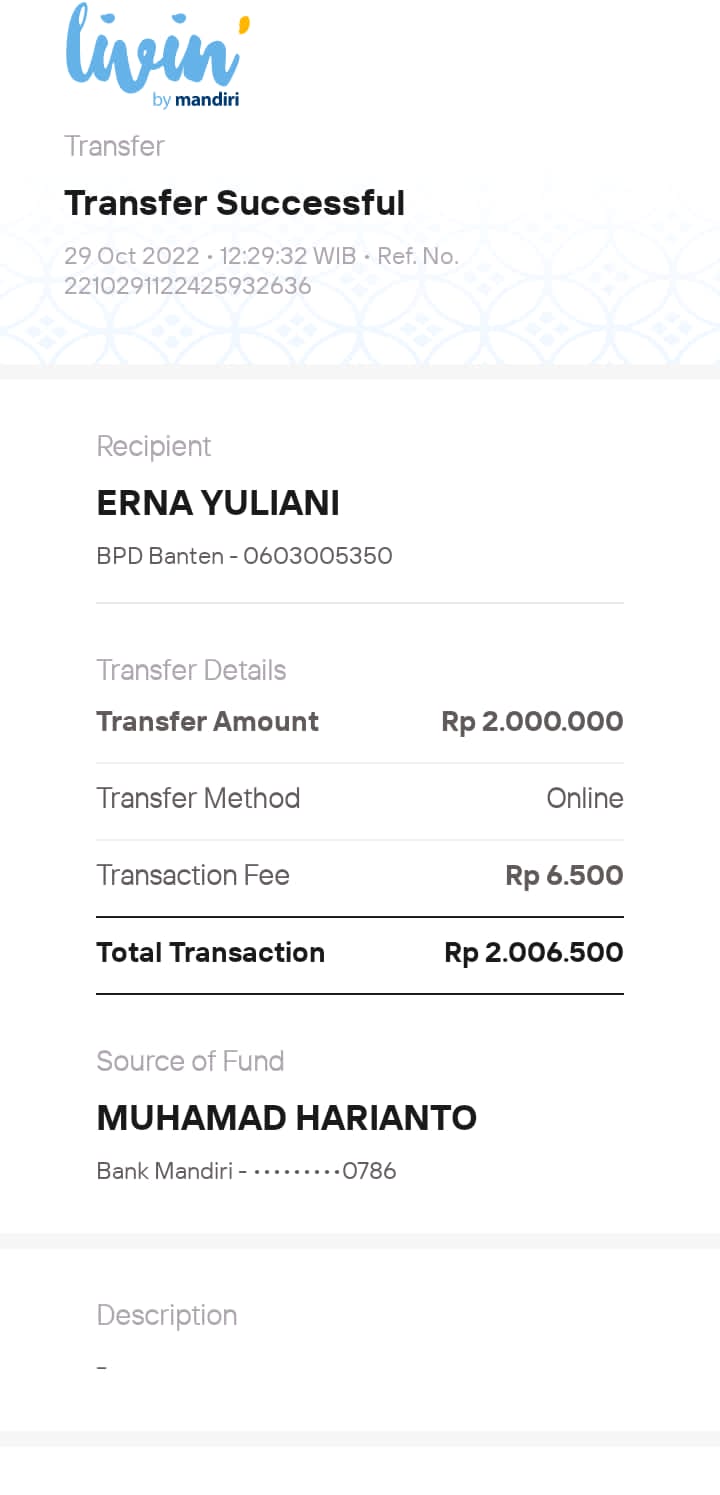Viewport: 720px width, 1495px height.
Task: Click the "Transfer" header label
Action: [x=114, y=146]
